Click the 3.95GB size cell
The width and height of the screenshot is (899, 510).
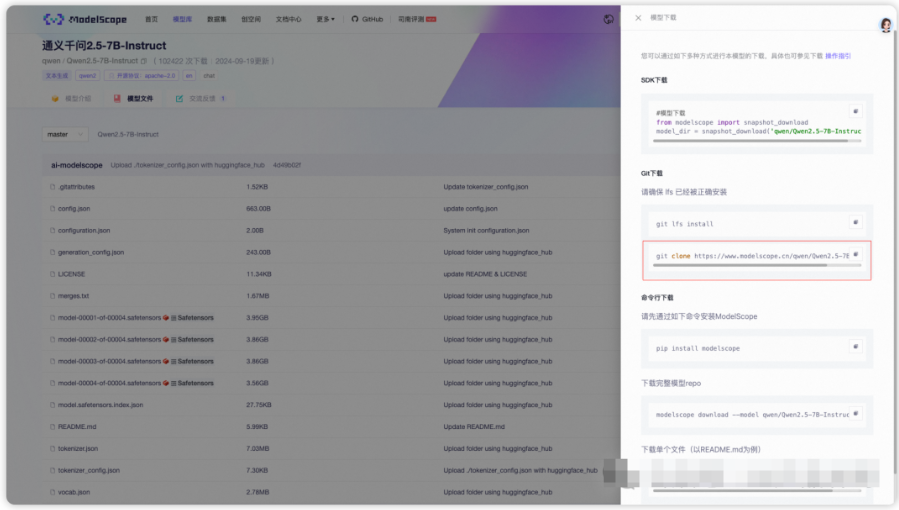click(257, 317)
